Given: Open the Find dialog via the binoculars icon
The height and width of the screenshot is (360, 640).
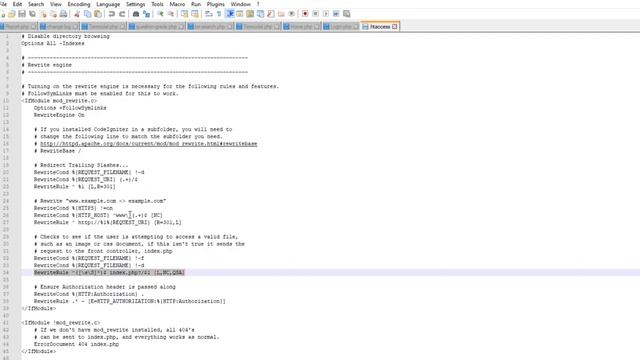Looking at the screenshot, I should (x=136, y=14).
